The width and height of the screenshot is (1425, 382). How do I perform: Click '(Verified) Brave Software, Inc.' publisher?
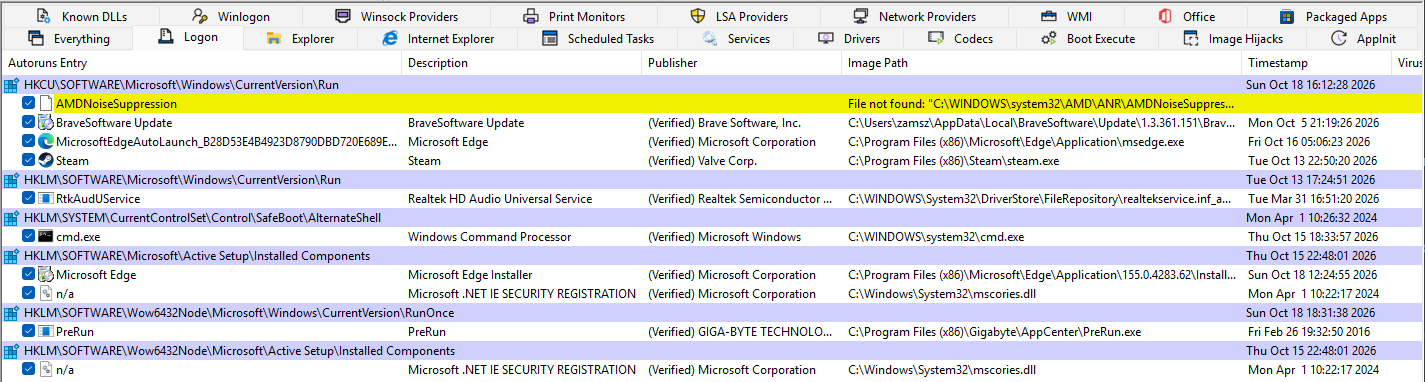coord(724,123)
